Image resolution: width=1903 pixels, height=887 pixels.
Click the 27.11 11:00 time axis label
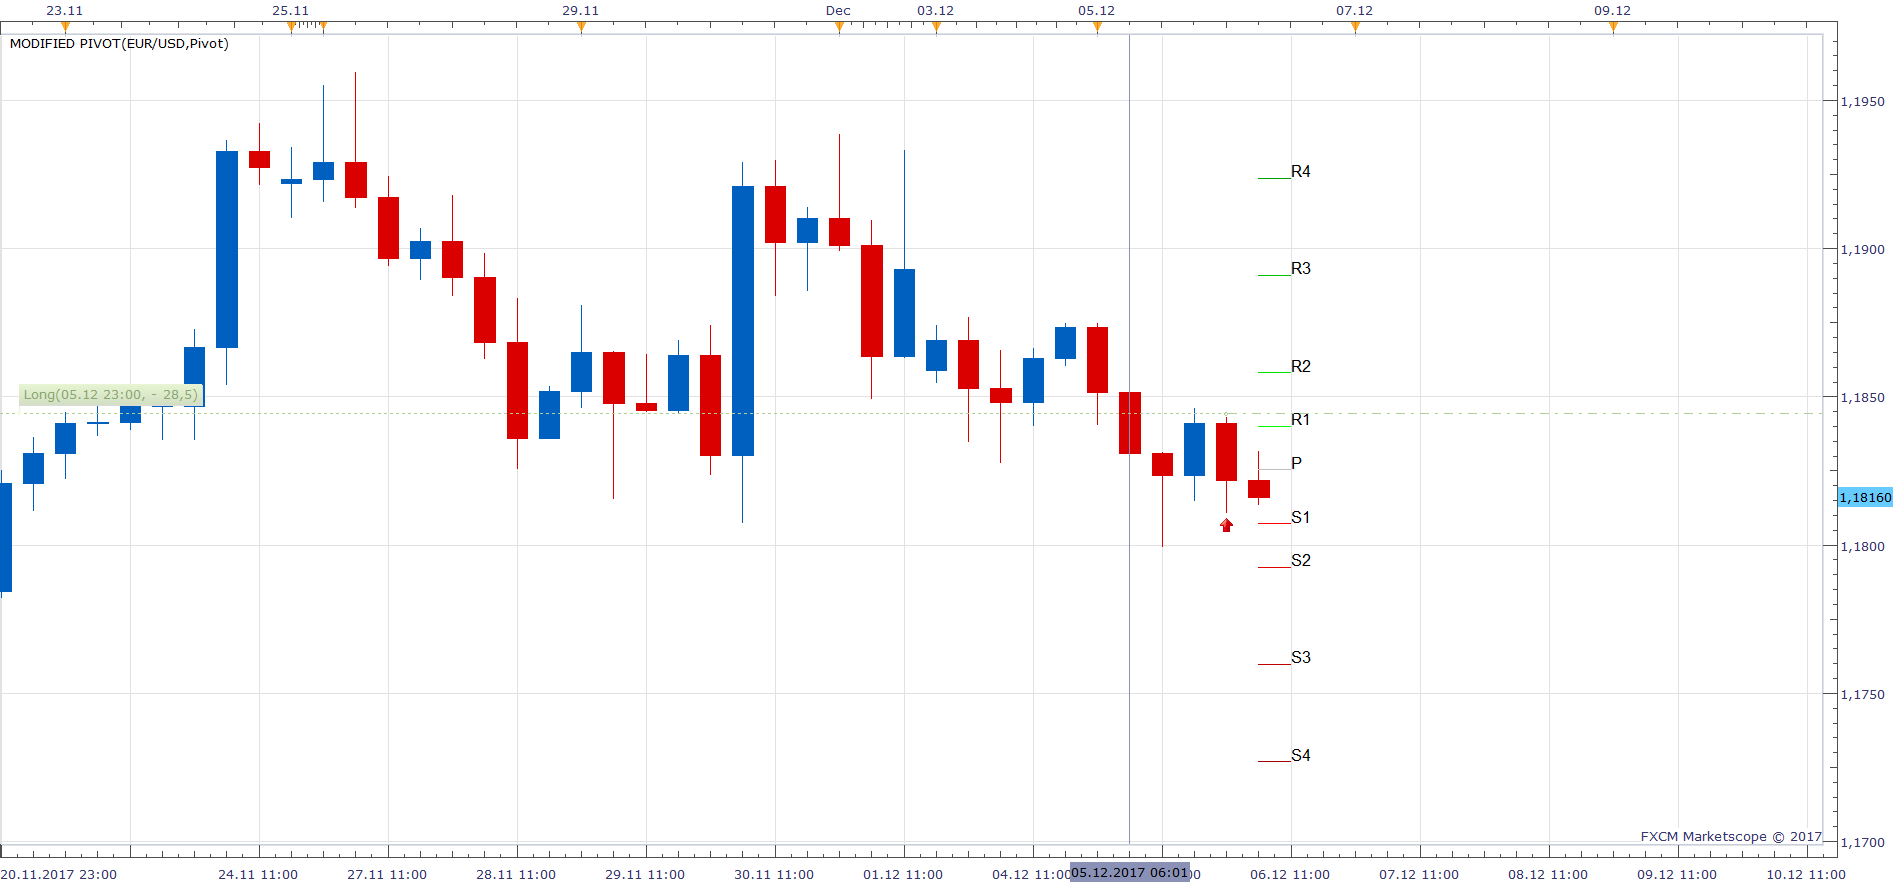click(x=387, y=875)
